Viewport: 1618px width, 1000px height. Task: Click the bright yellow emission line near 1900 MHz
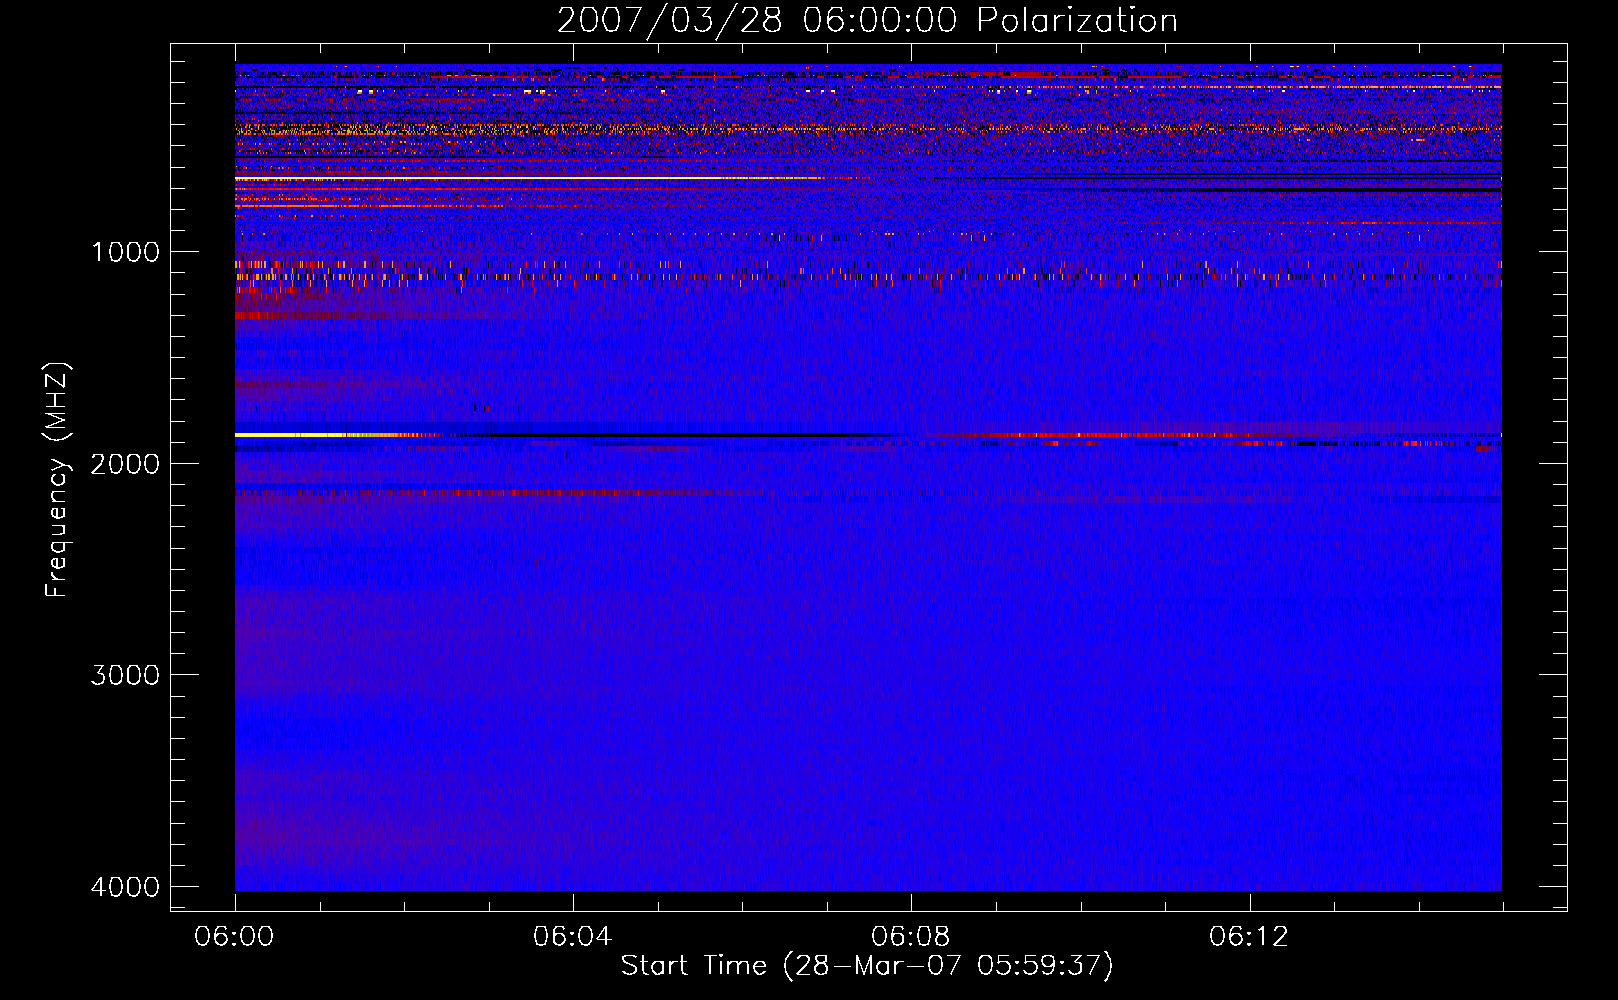[330, 435]
